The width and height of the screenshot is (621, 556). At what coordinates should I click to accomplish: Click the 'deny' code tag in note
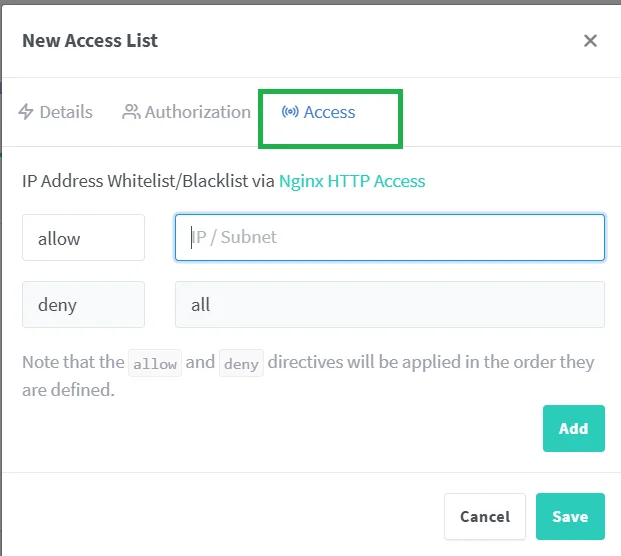[241, 363]
